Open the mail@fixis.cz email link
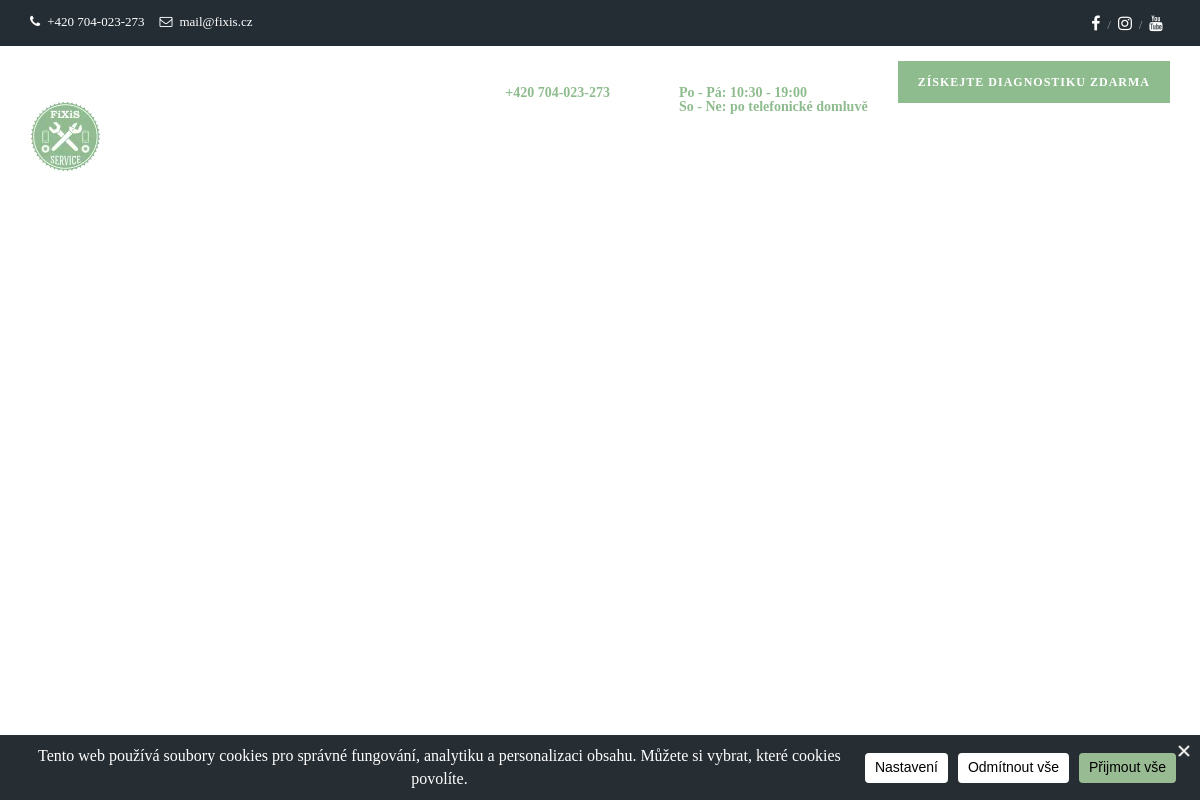Screen dimensions: 1200x800 click(x=216, y=22)
